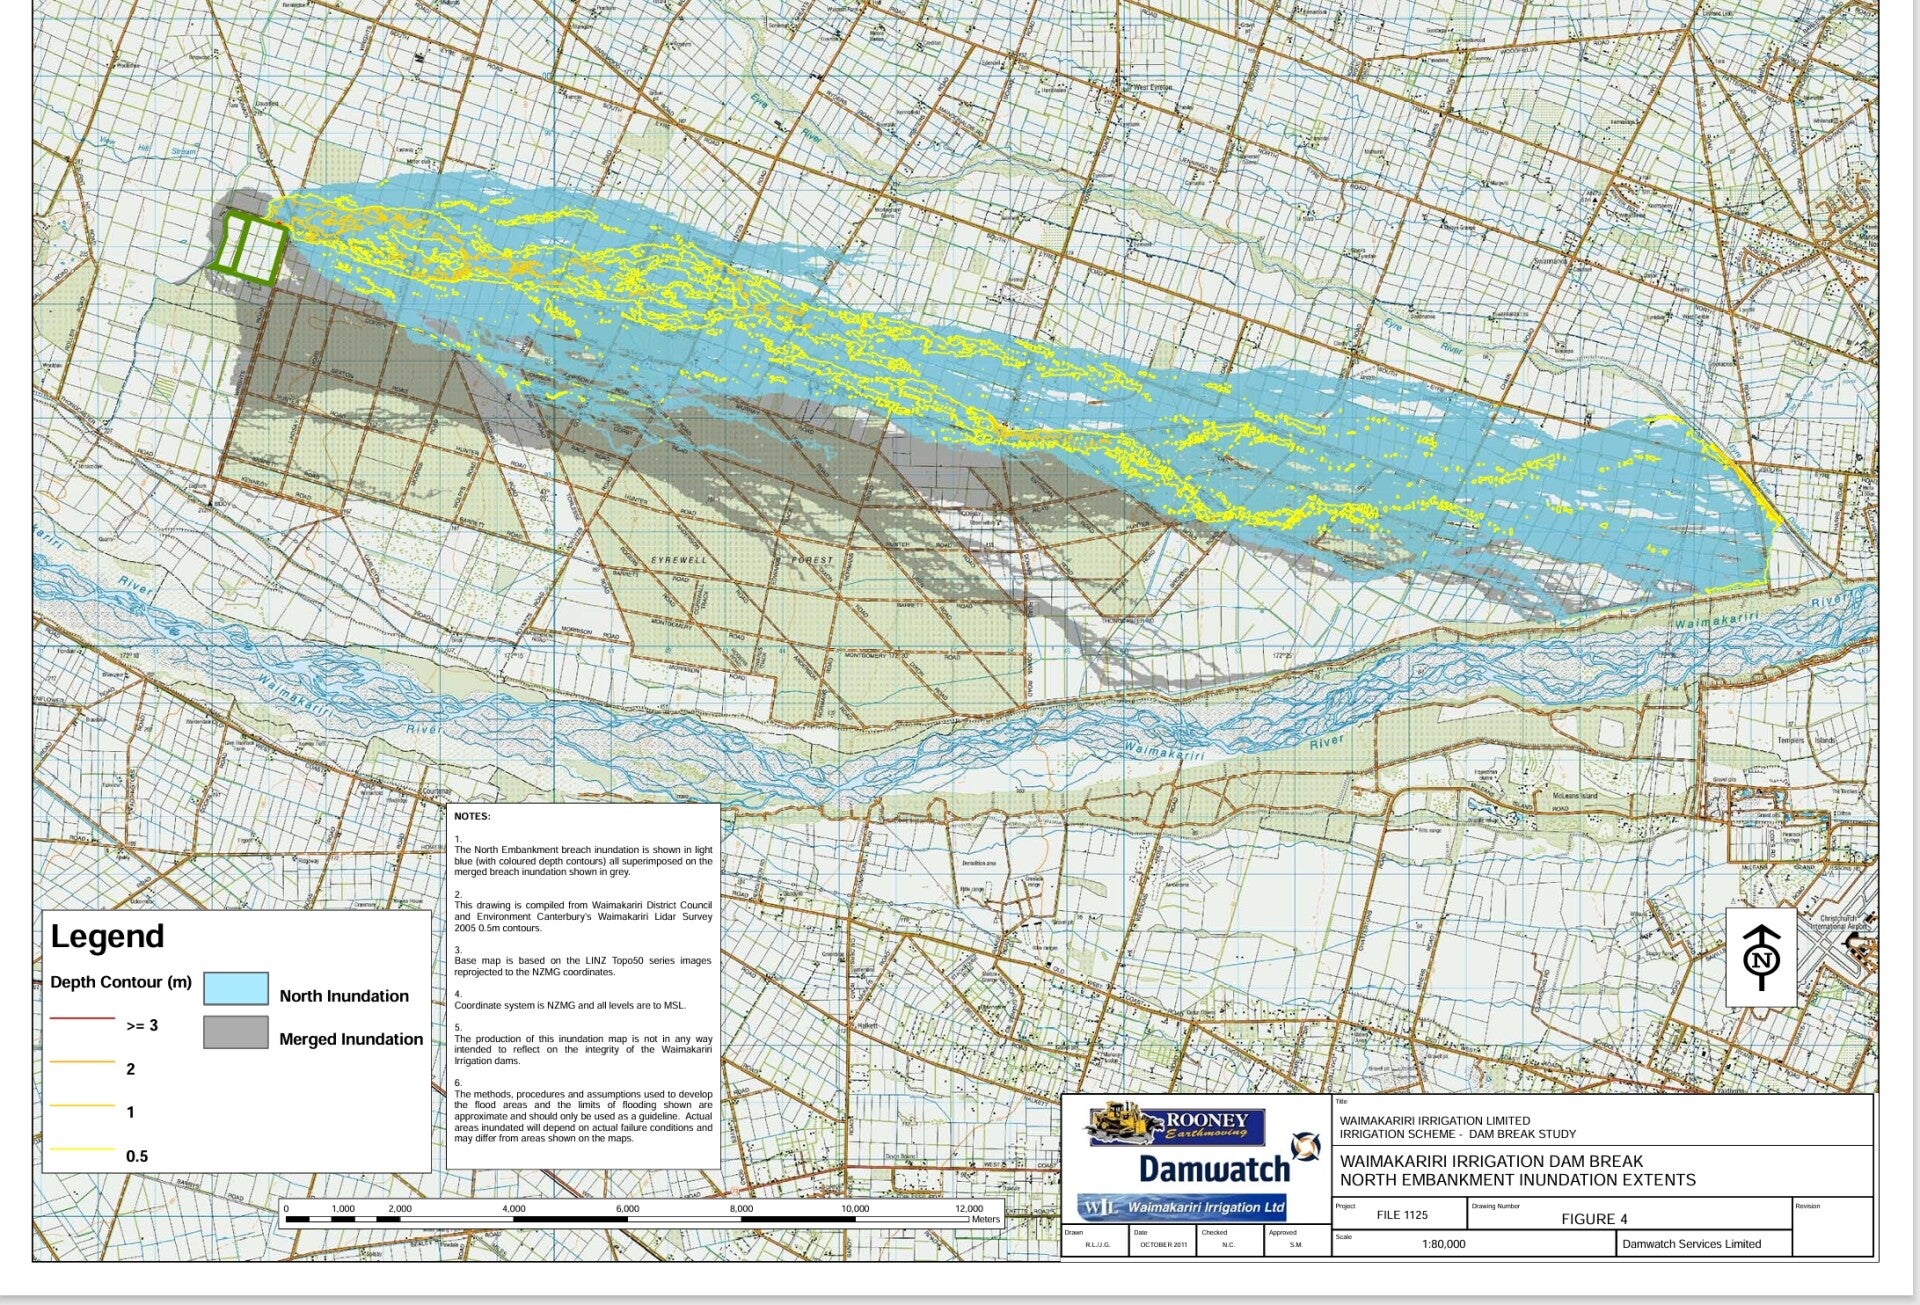The width and height of the screenshot is (1920, 1305).
Task: Click the Damwatch Services Limited text
Action: click(1691, 1245)
